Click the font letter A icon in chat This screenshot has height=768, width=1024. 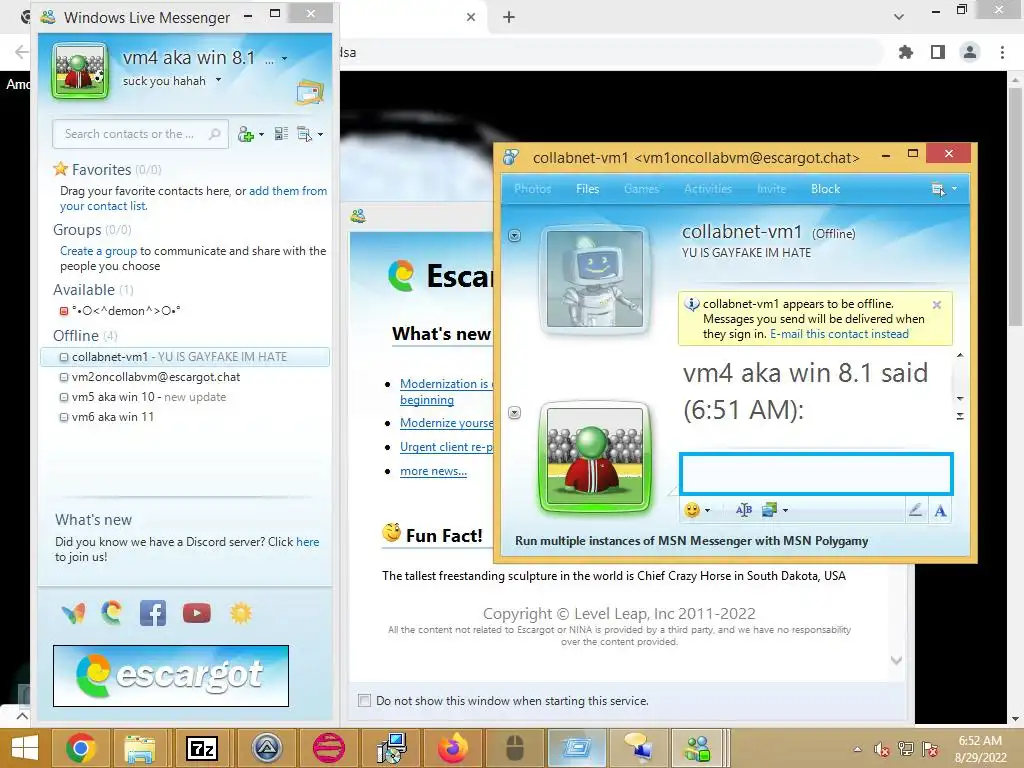coord(940,510)
